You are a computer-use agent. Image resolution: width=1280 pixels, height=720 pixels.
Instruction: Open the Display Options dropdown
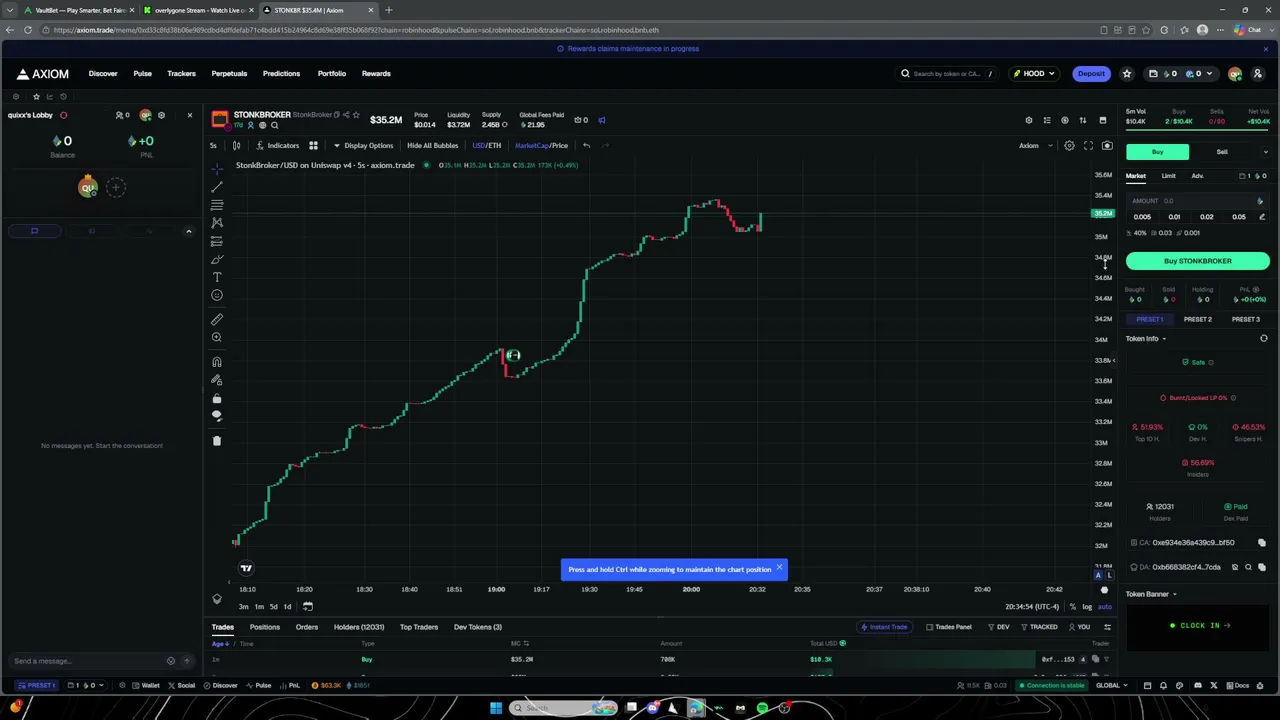[363, 146]
